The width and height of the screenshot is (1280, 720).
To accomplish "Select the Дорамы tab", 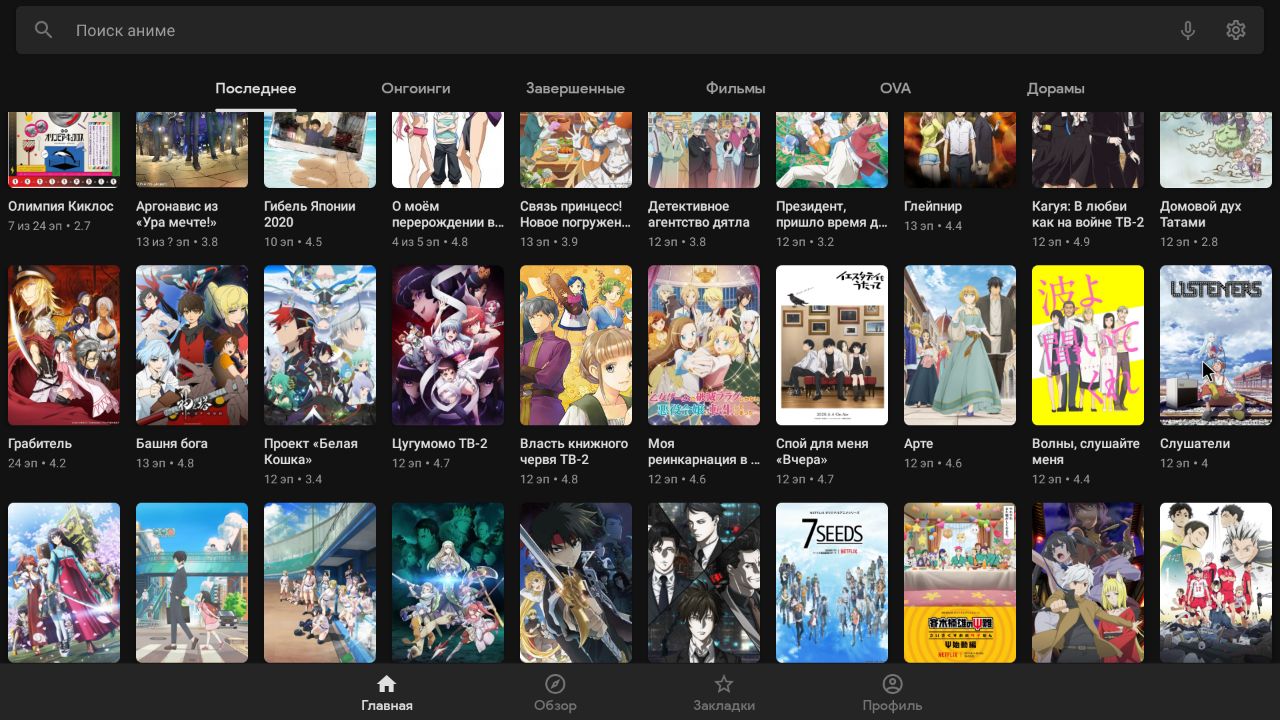I will click(x=1056, y=88).
